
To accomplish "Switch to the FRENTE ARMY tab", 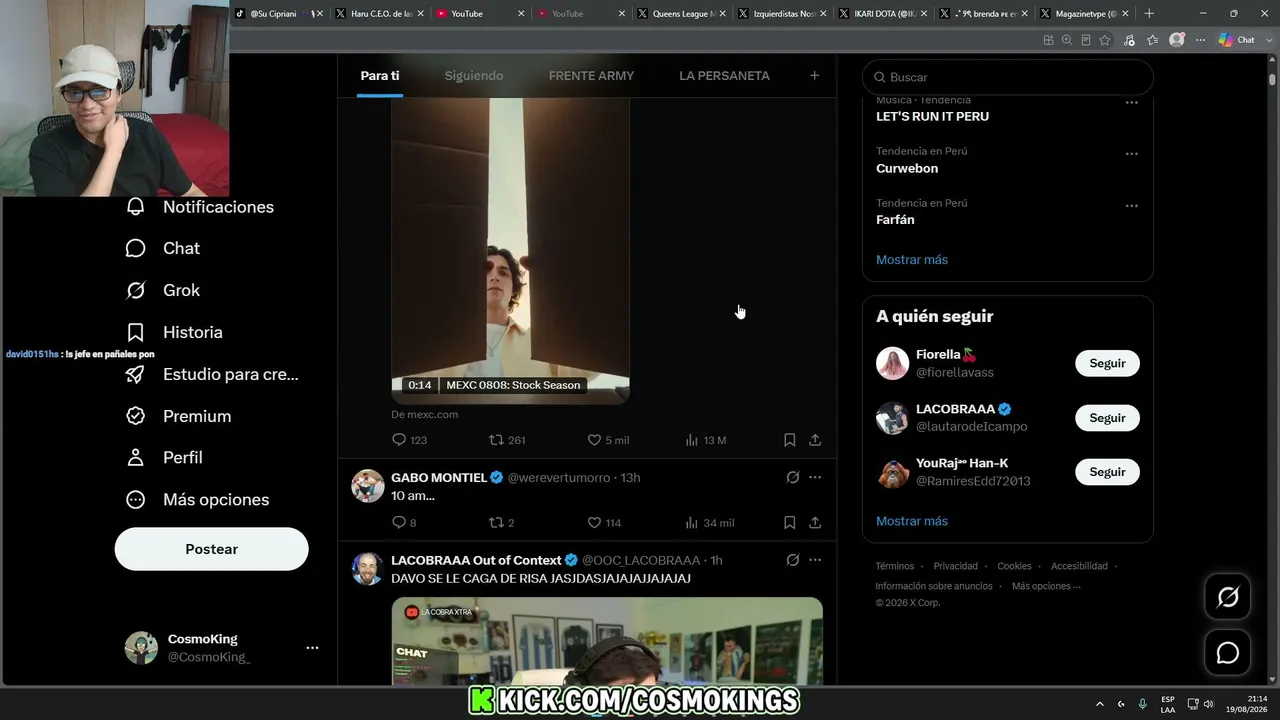I will (x=591, y=76).
